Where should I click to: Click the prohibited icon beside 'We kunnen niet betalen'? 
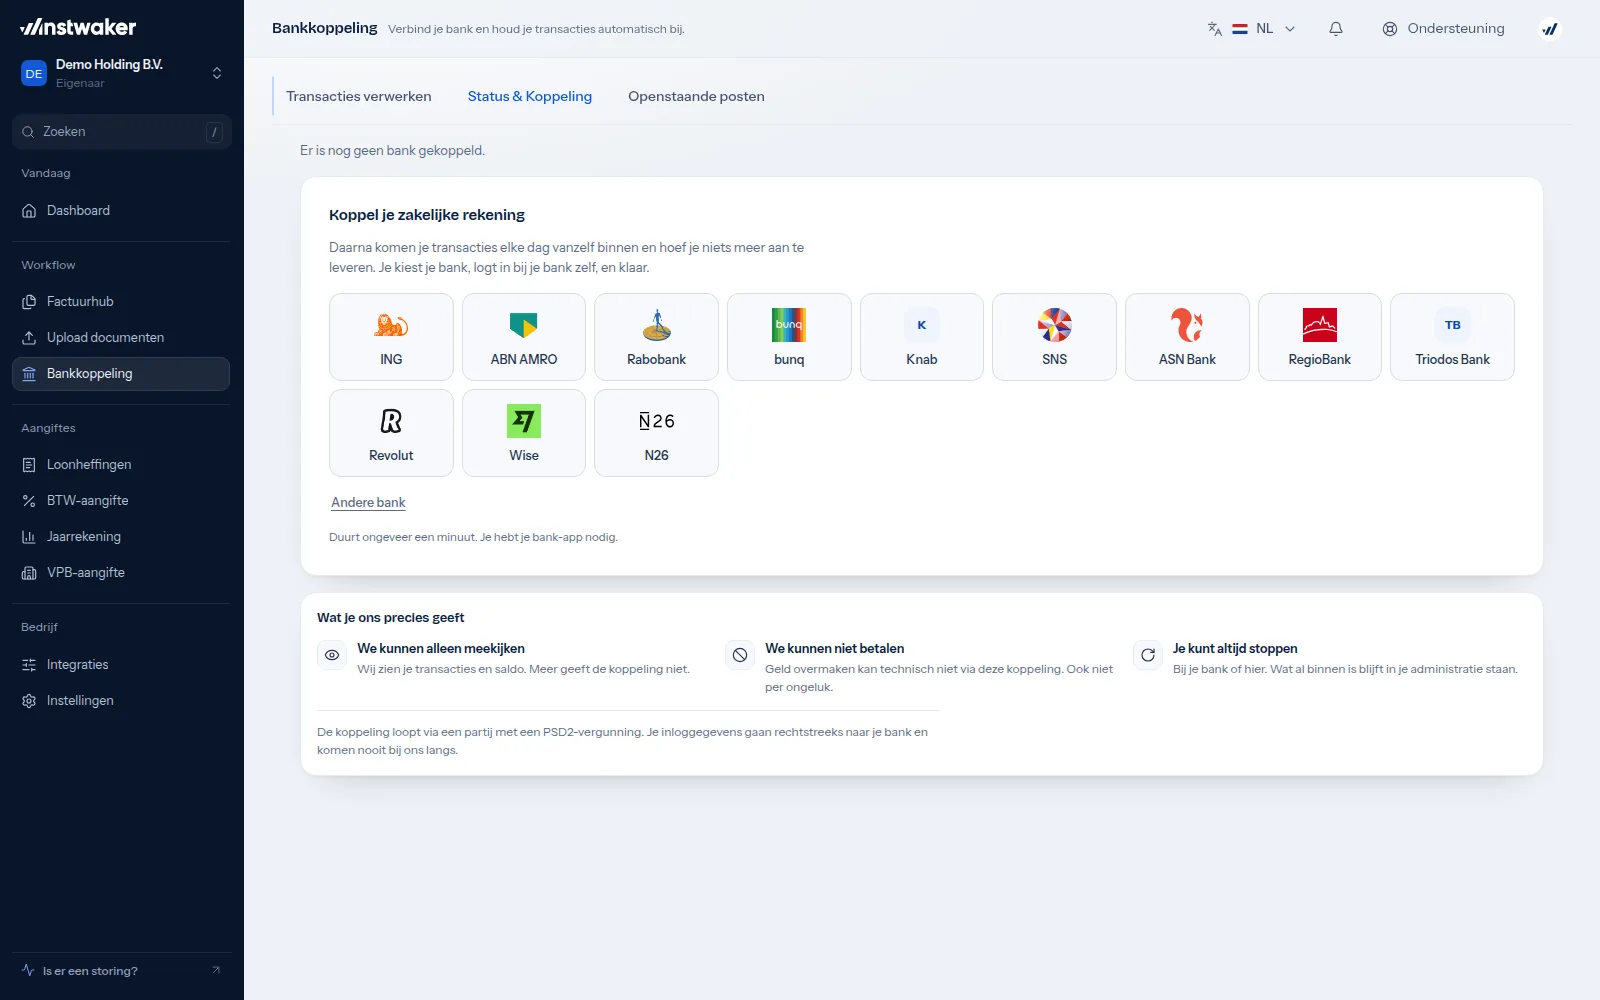[x=740, y=655]
